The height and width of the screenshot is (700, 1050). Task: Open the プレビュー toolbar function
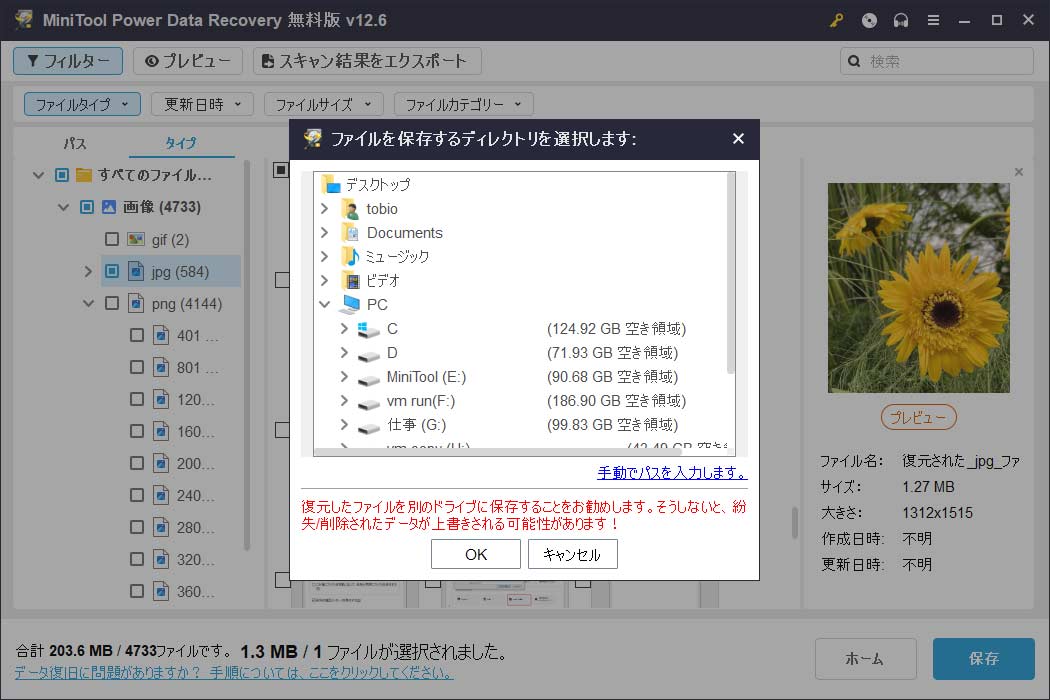[x=186, y=61]
